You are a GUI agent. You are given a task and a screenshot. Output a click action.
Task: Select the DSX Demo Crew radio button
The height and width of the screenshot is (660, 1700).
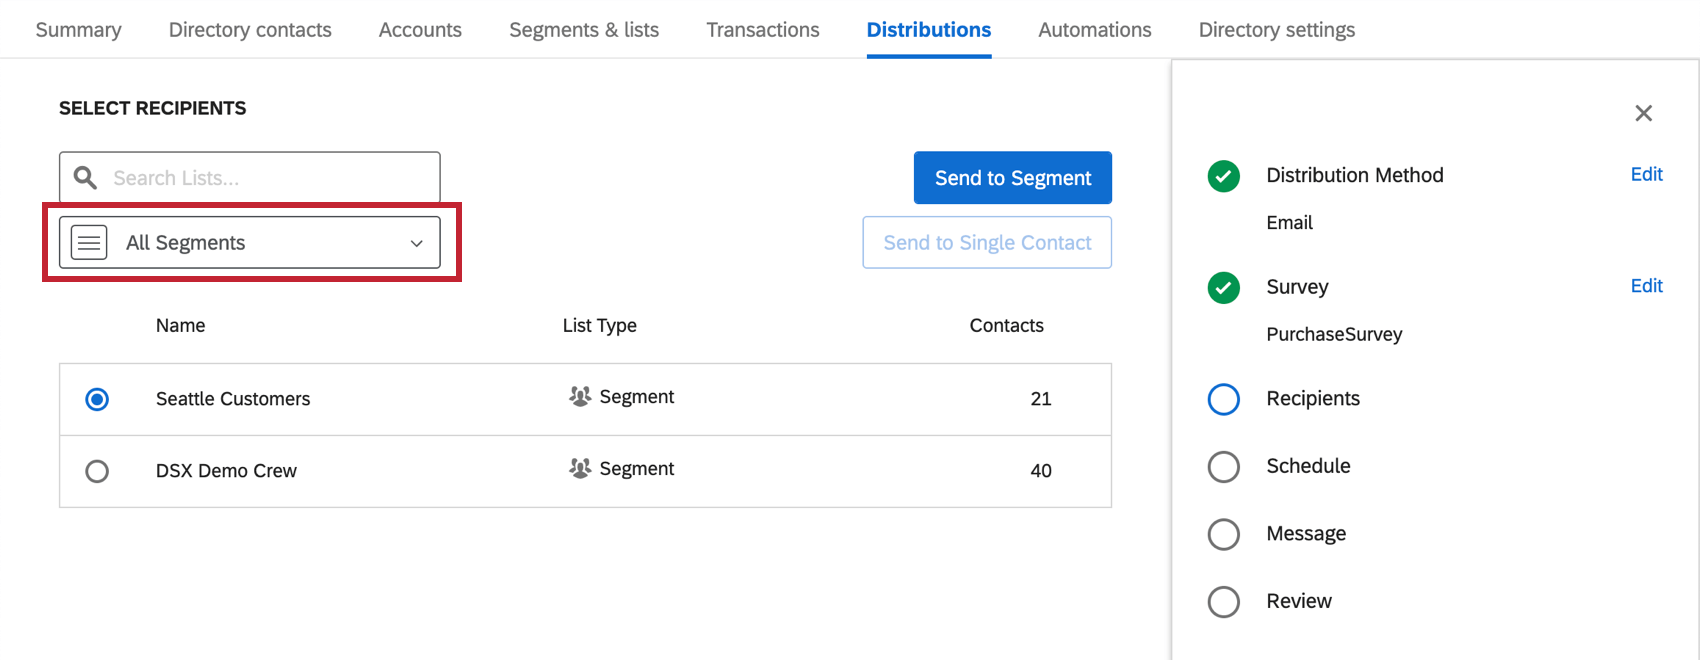pos(97,471)
